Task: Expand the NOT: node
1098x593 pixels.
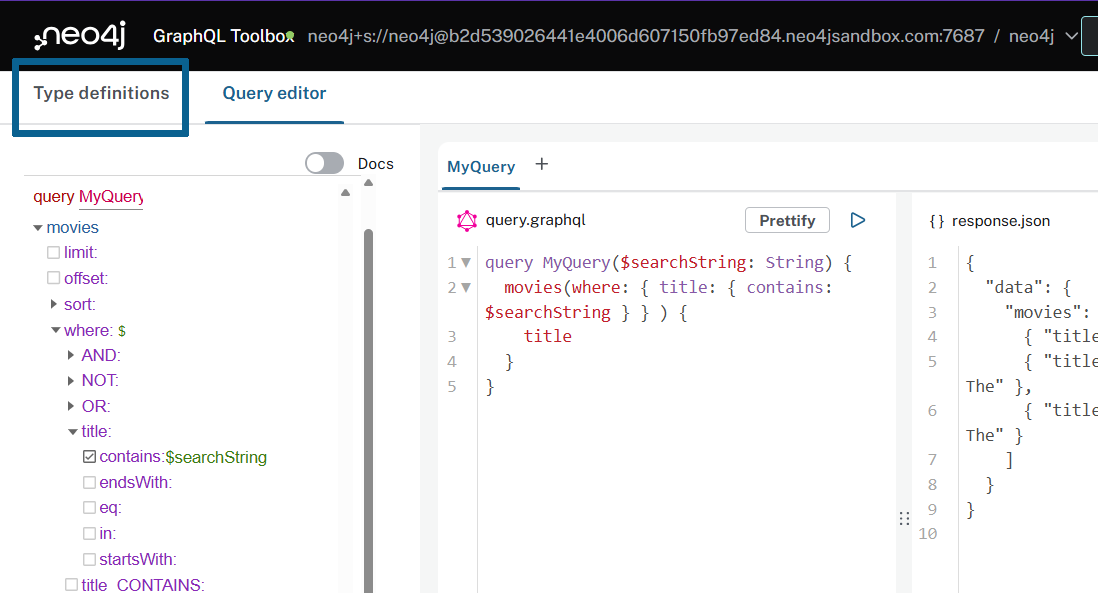Action: pyautogui.click(x=71, y=380)
